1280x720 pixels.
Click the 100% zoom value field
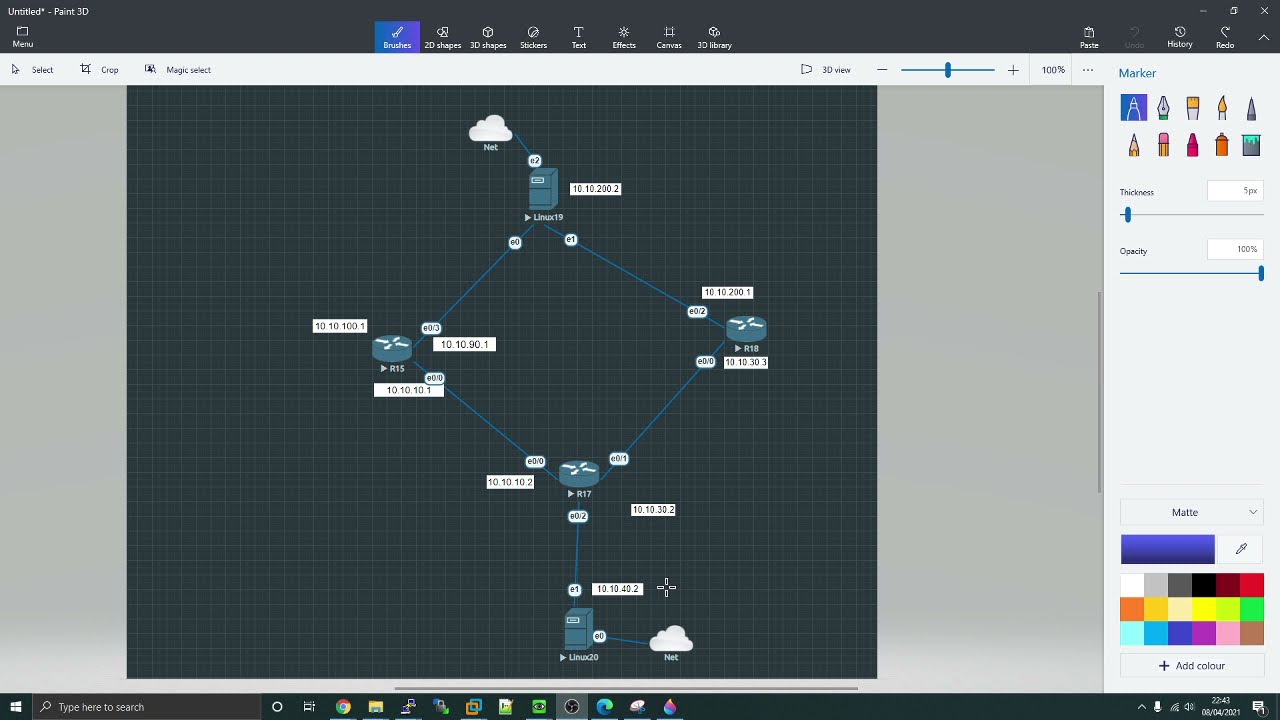pyautogui.click(x=1053, y=70)
